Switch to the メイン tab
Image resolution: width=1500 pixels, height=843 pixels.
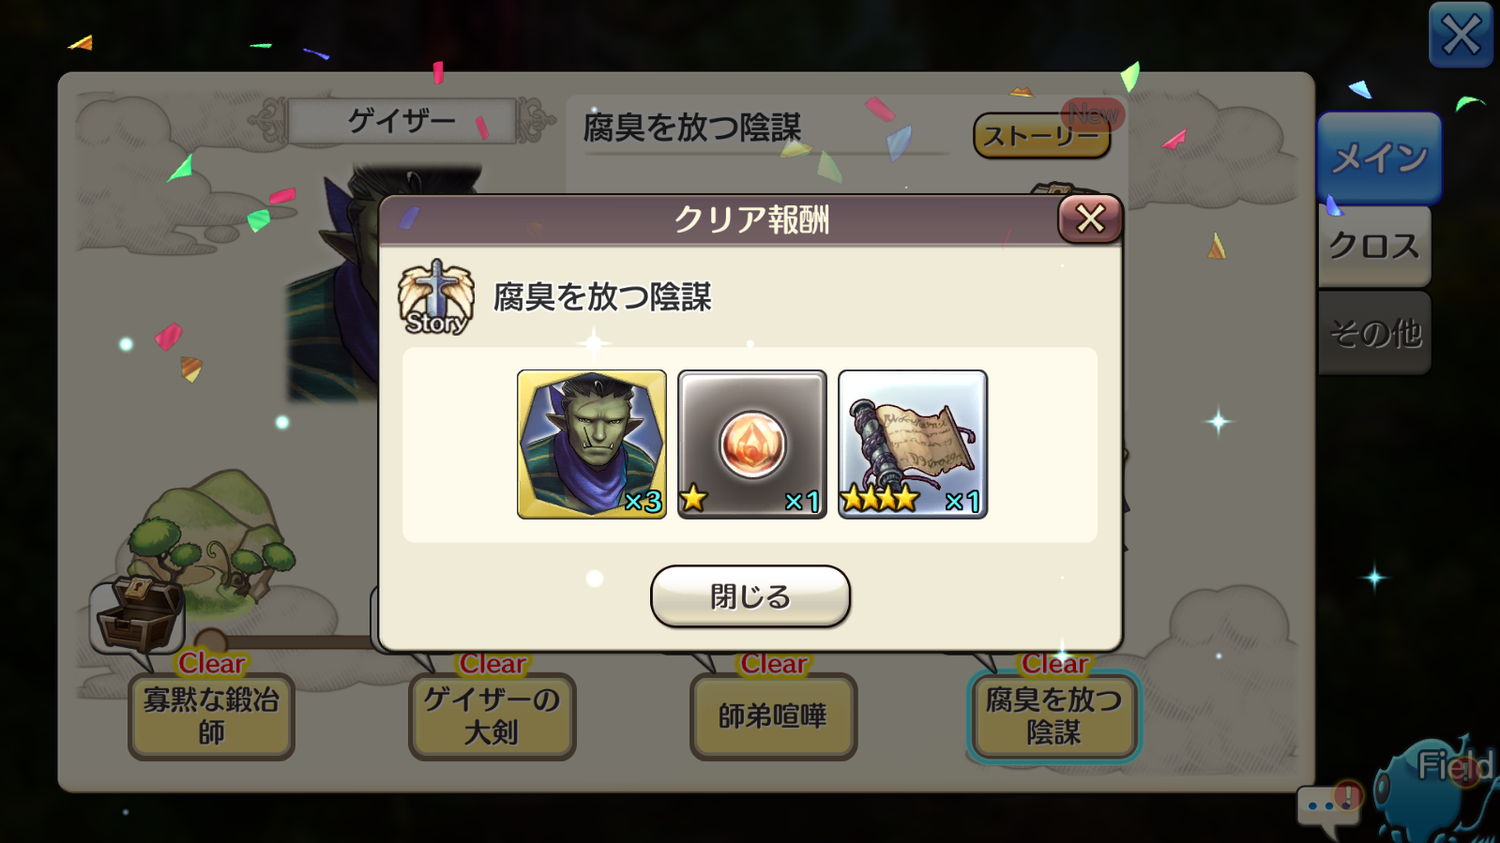1379,158
